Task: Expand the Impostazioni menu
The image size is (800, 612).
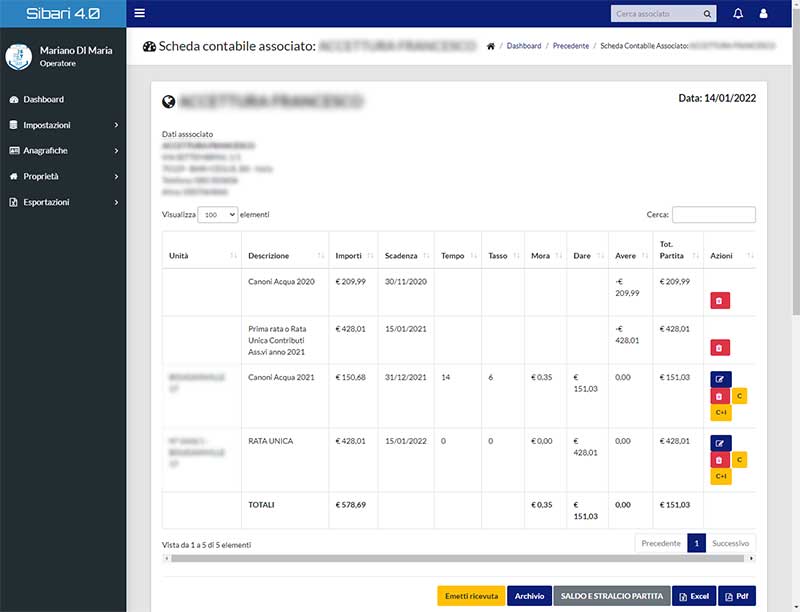Action: pos(63,125)
